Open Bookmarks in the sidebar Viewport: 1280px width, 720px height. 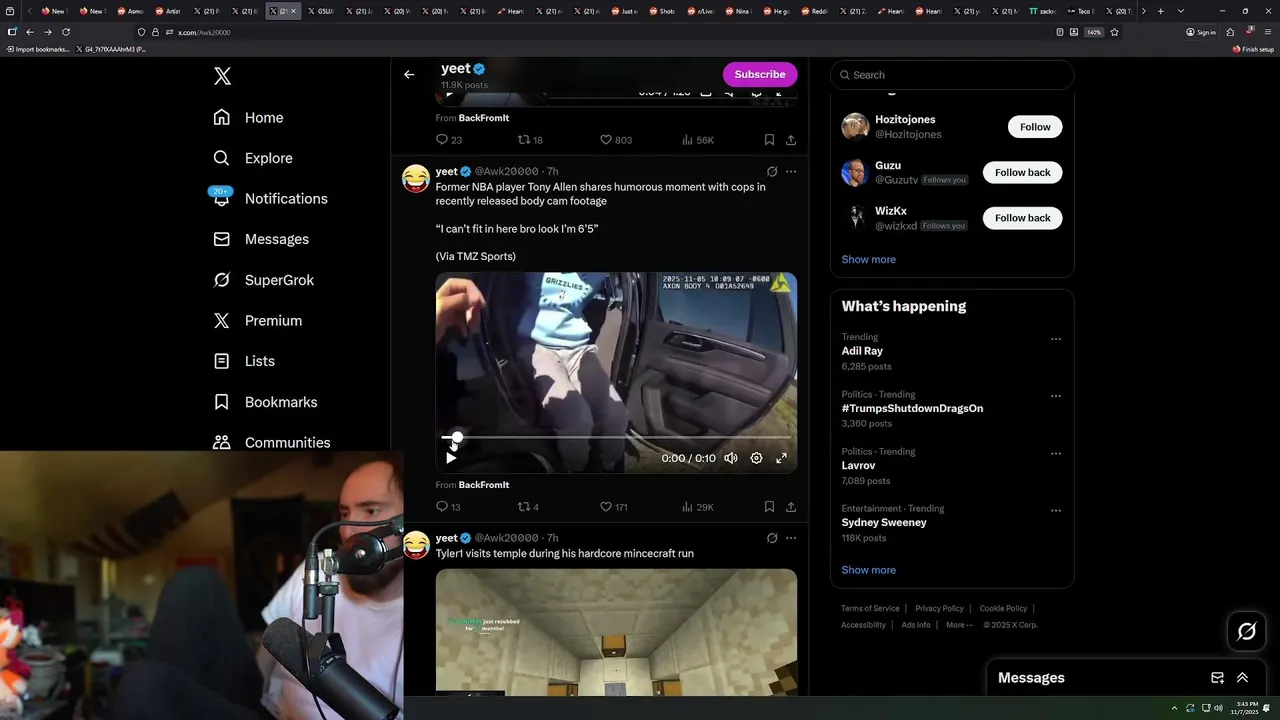[x=265, y=402]
